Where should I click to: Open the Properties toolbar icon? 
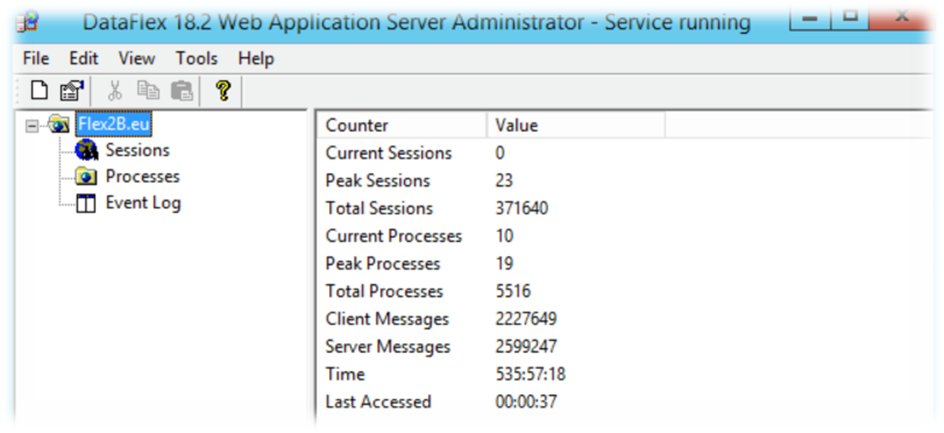click(x=72, y=92)
